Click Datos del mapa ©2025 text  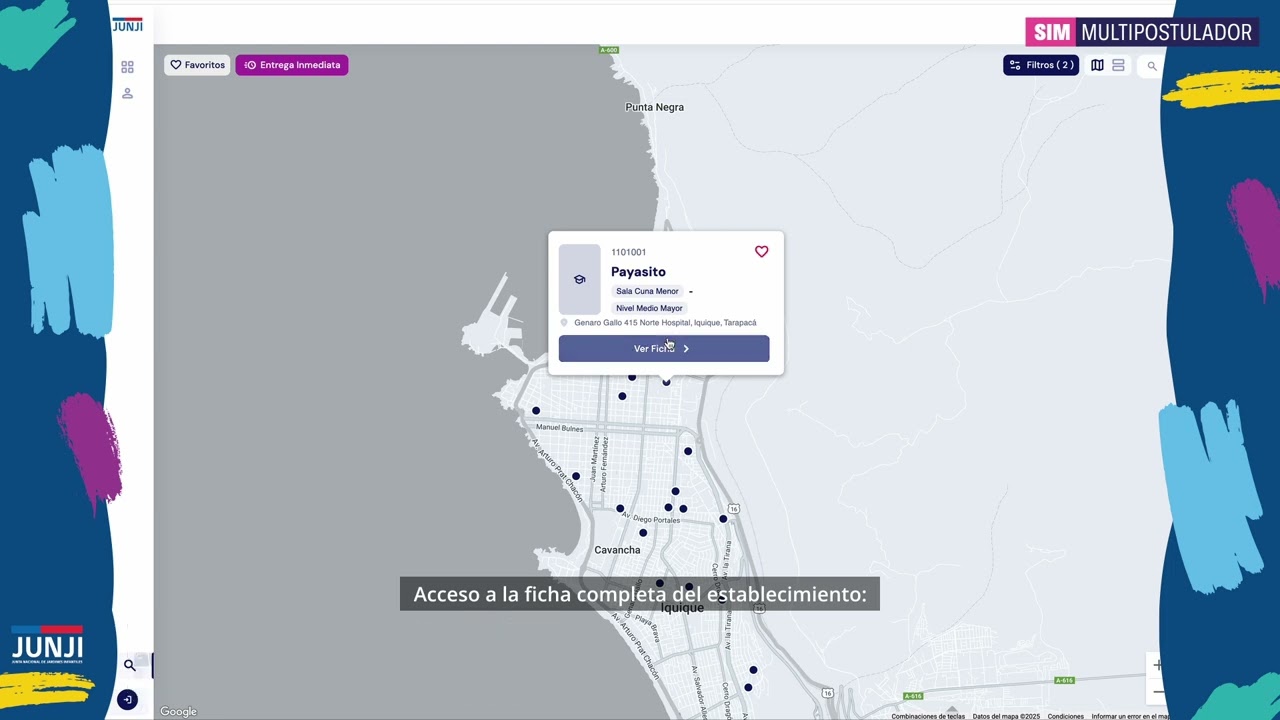pyautogui.click(x=1006, y=716)
